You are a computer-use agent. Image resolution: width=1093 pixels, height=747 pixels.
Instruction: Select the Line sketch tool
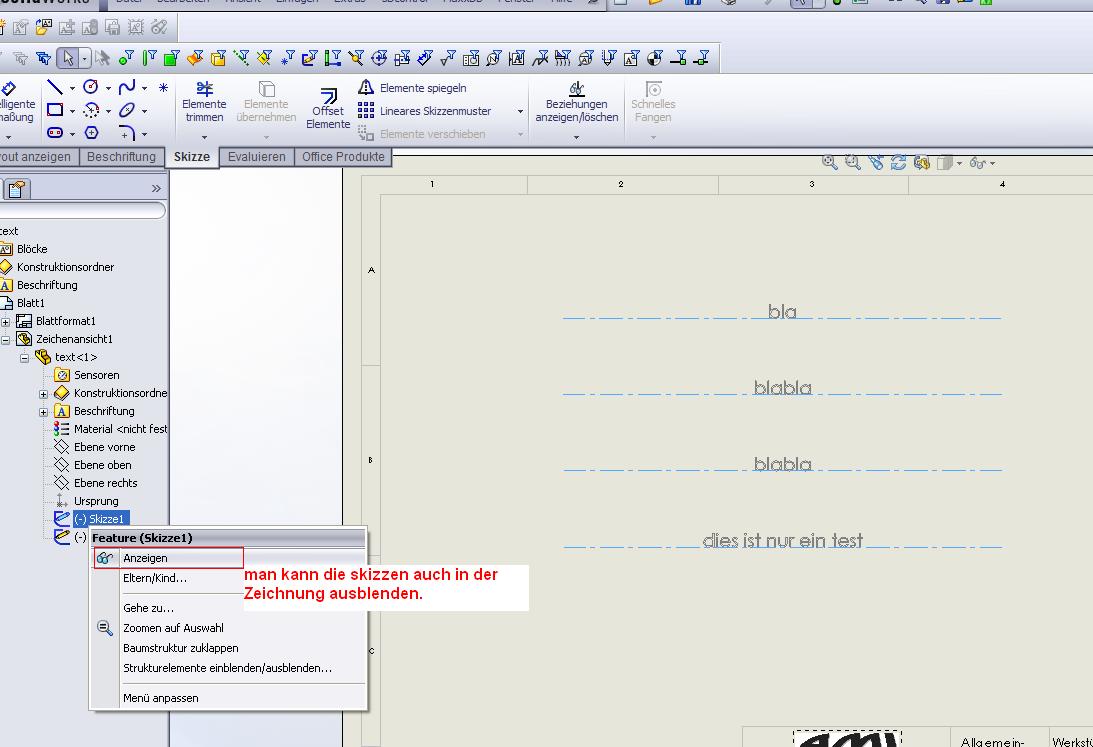coord(55,87)
